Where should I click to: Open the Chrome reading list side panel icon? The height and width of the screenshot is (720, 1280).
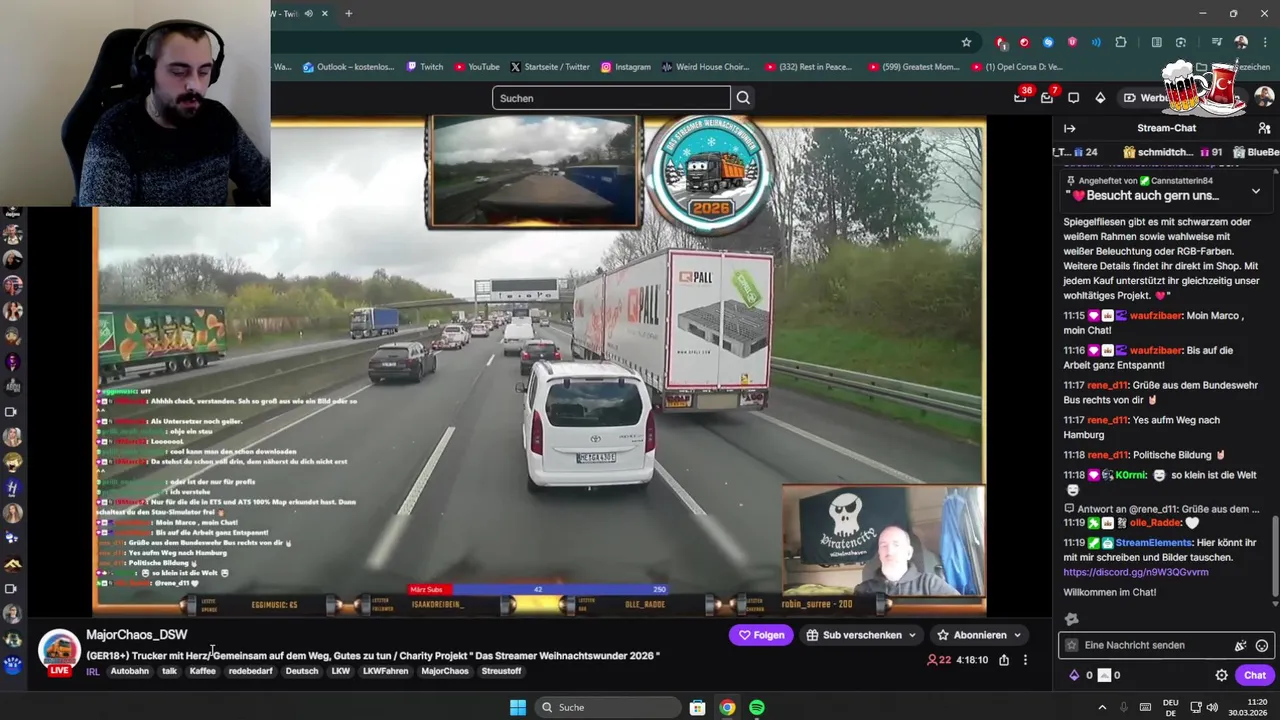(1157, 42)
